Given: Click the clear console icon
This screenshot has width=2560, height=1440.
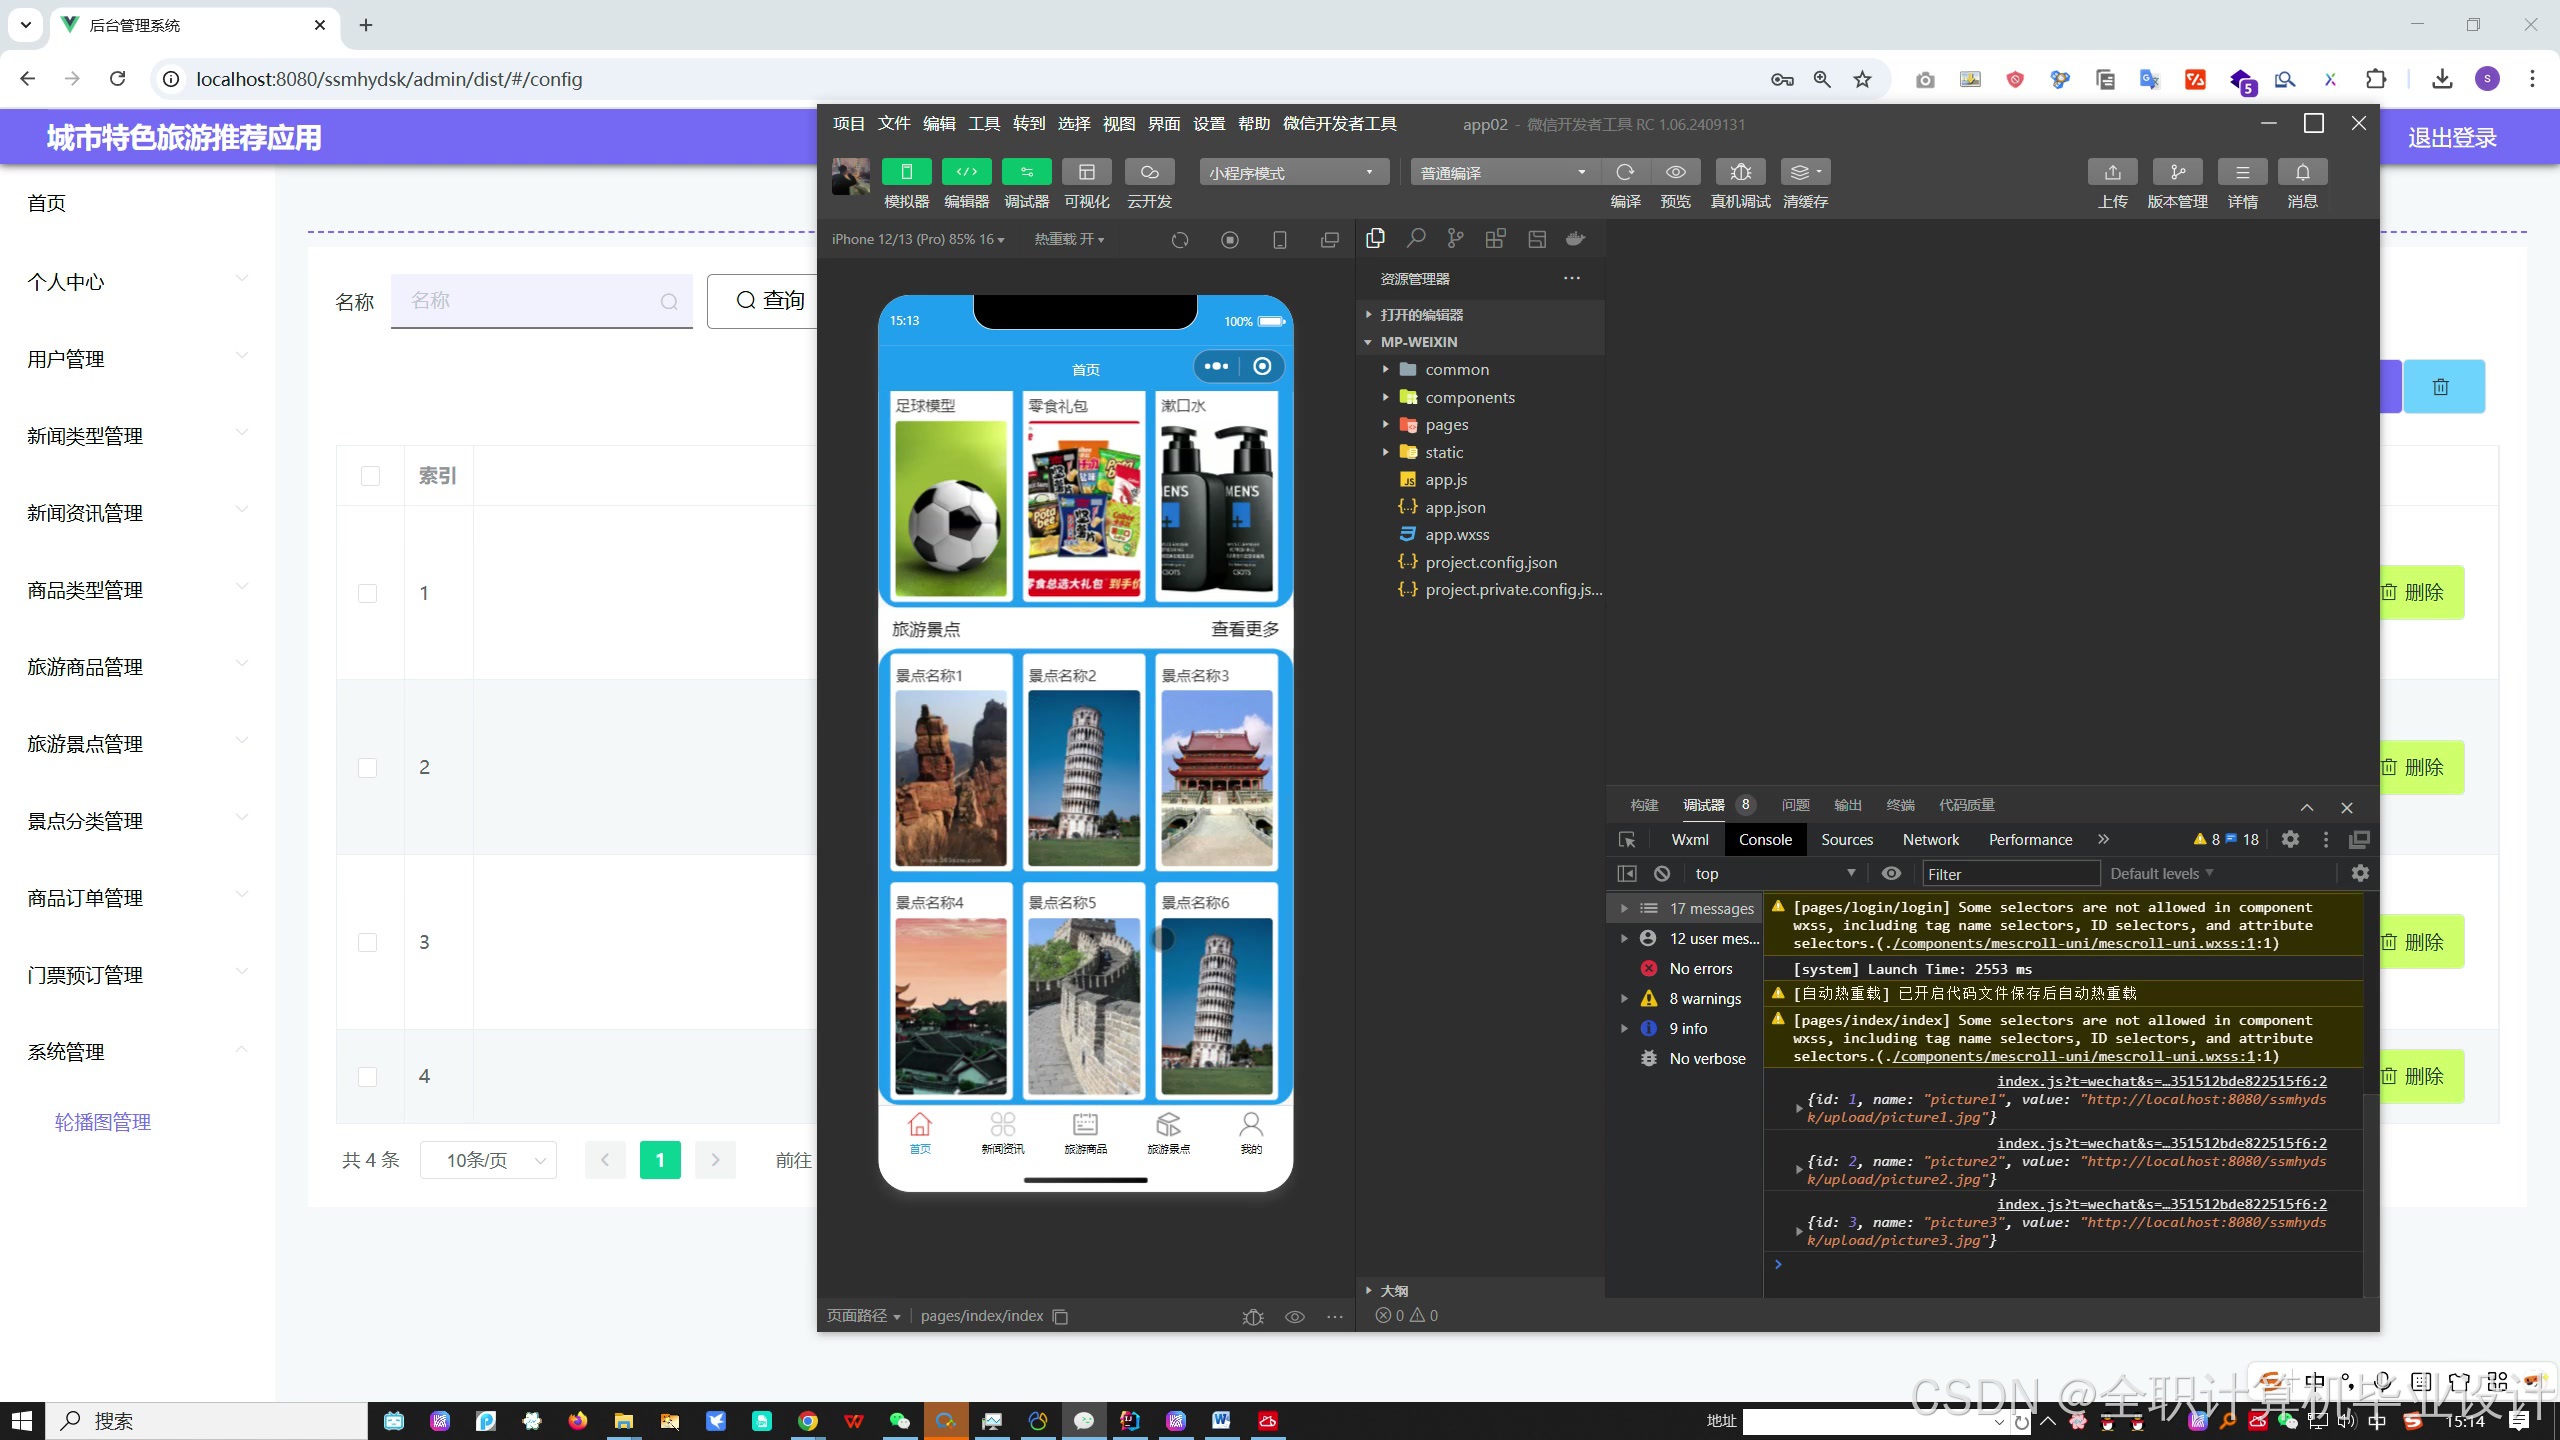Looking at the screenshot, I should 1662,873.
